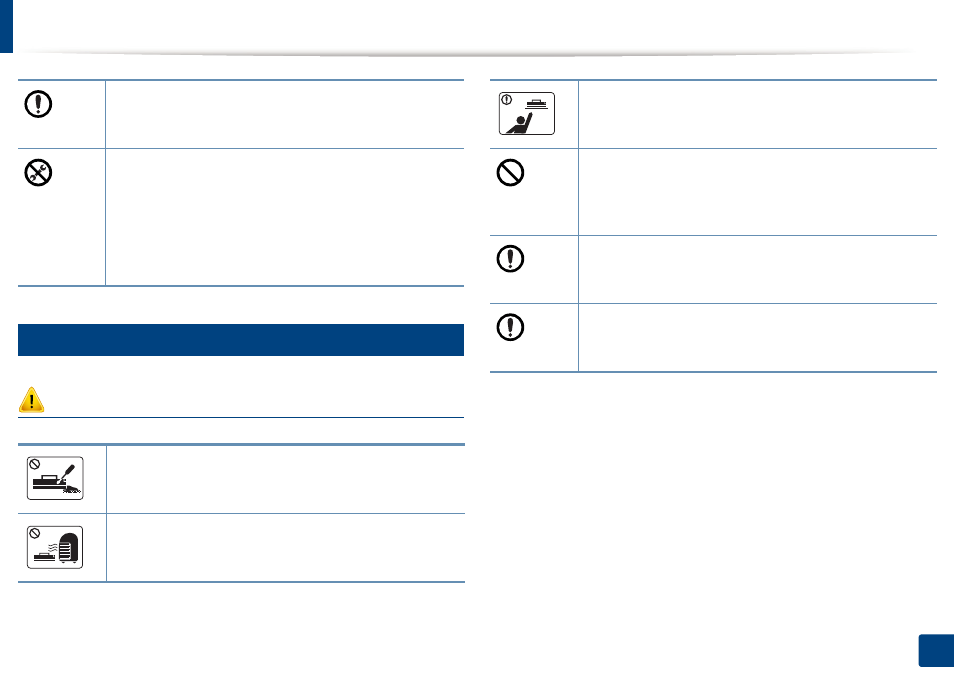954x674 pixels.
Task: Click empty cell beside the no-screwdriver pictogram
Action: pos(285,479)
